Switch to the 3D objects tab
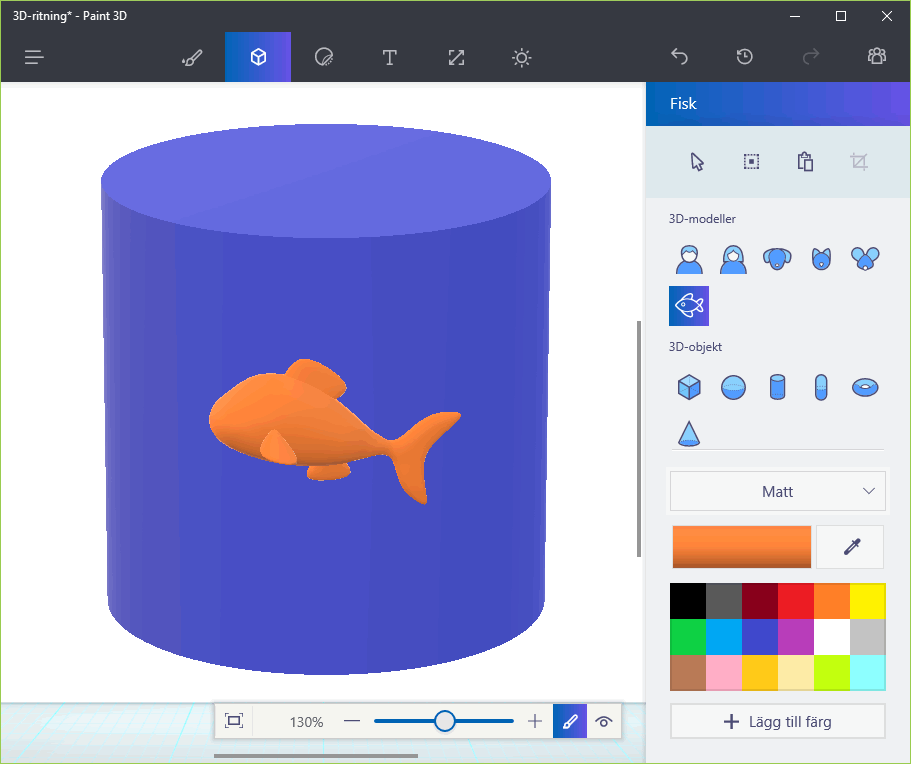This screenshot has width=911, height=764. click(258, 57)
